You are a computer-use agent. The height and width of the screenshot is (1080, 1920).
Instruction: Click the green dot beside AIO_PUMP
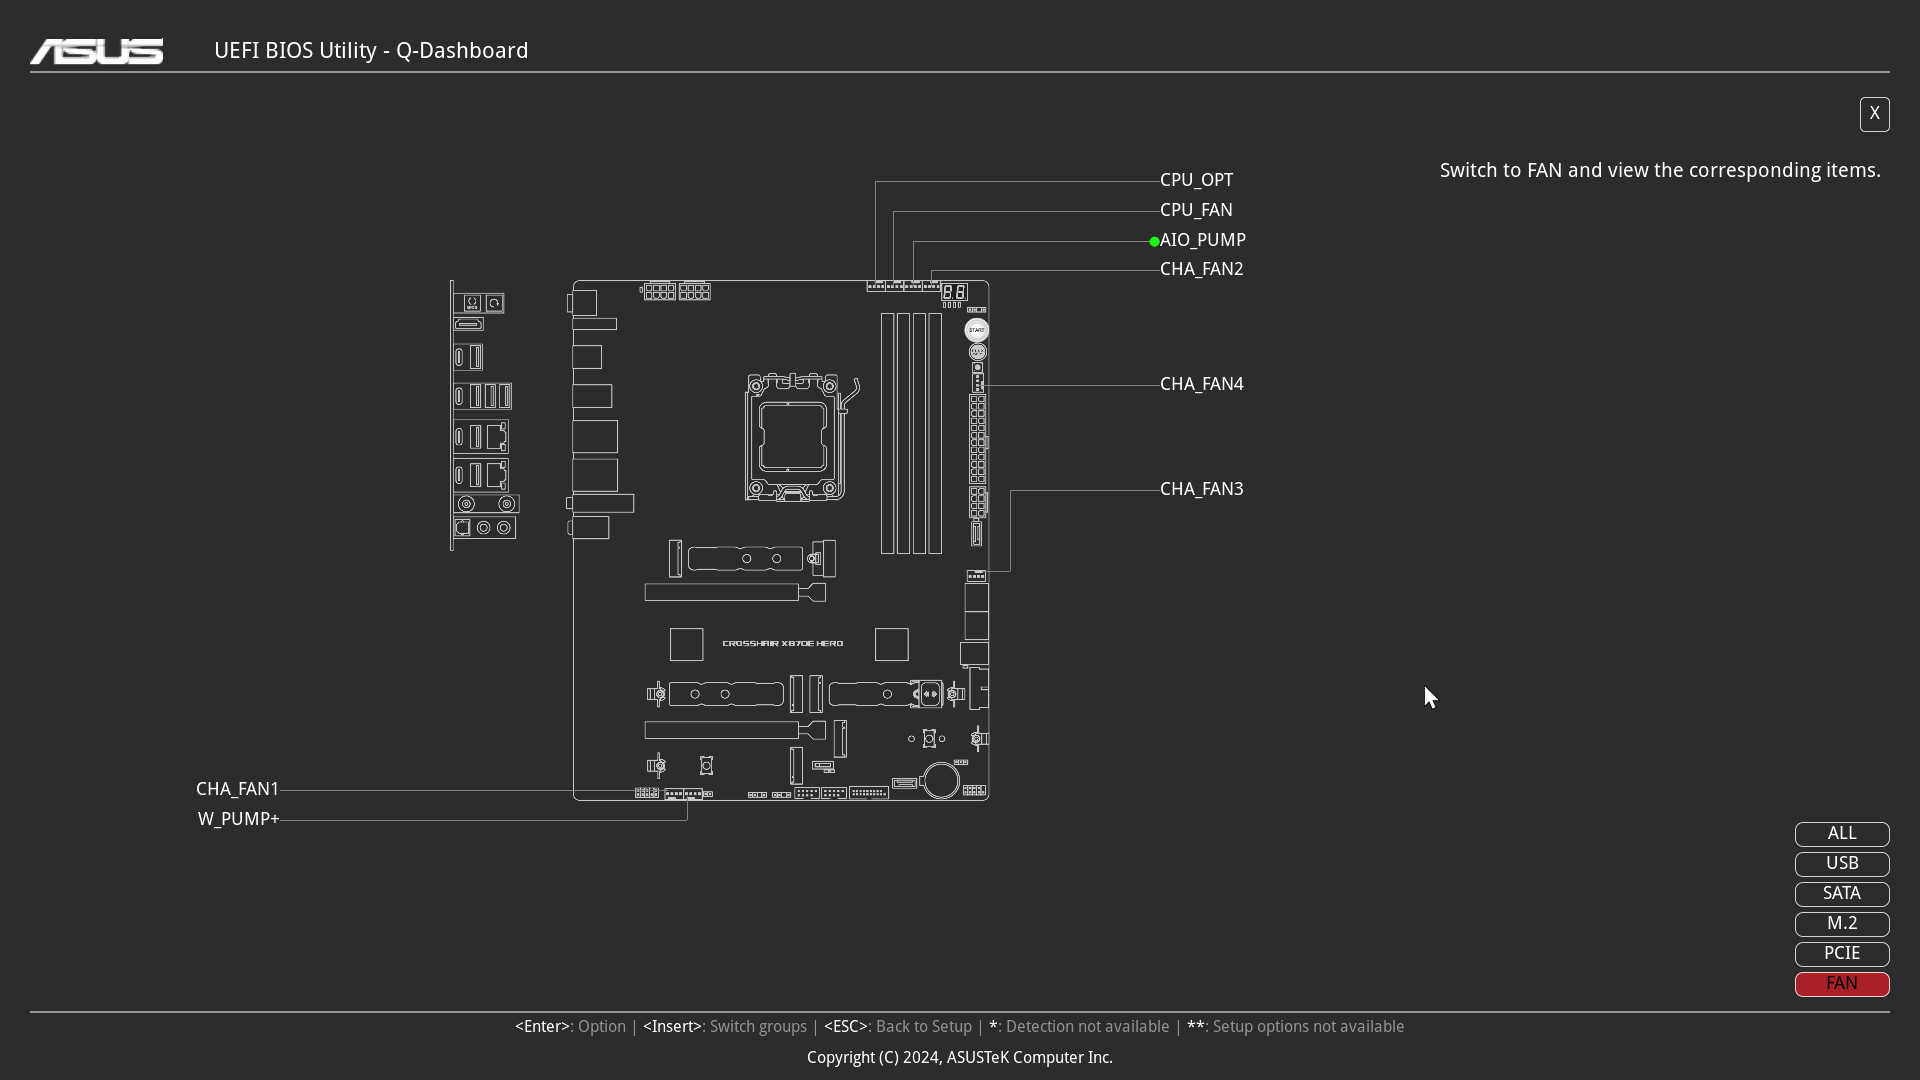click(1154, 241)
